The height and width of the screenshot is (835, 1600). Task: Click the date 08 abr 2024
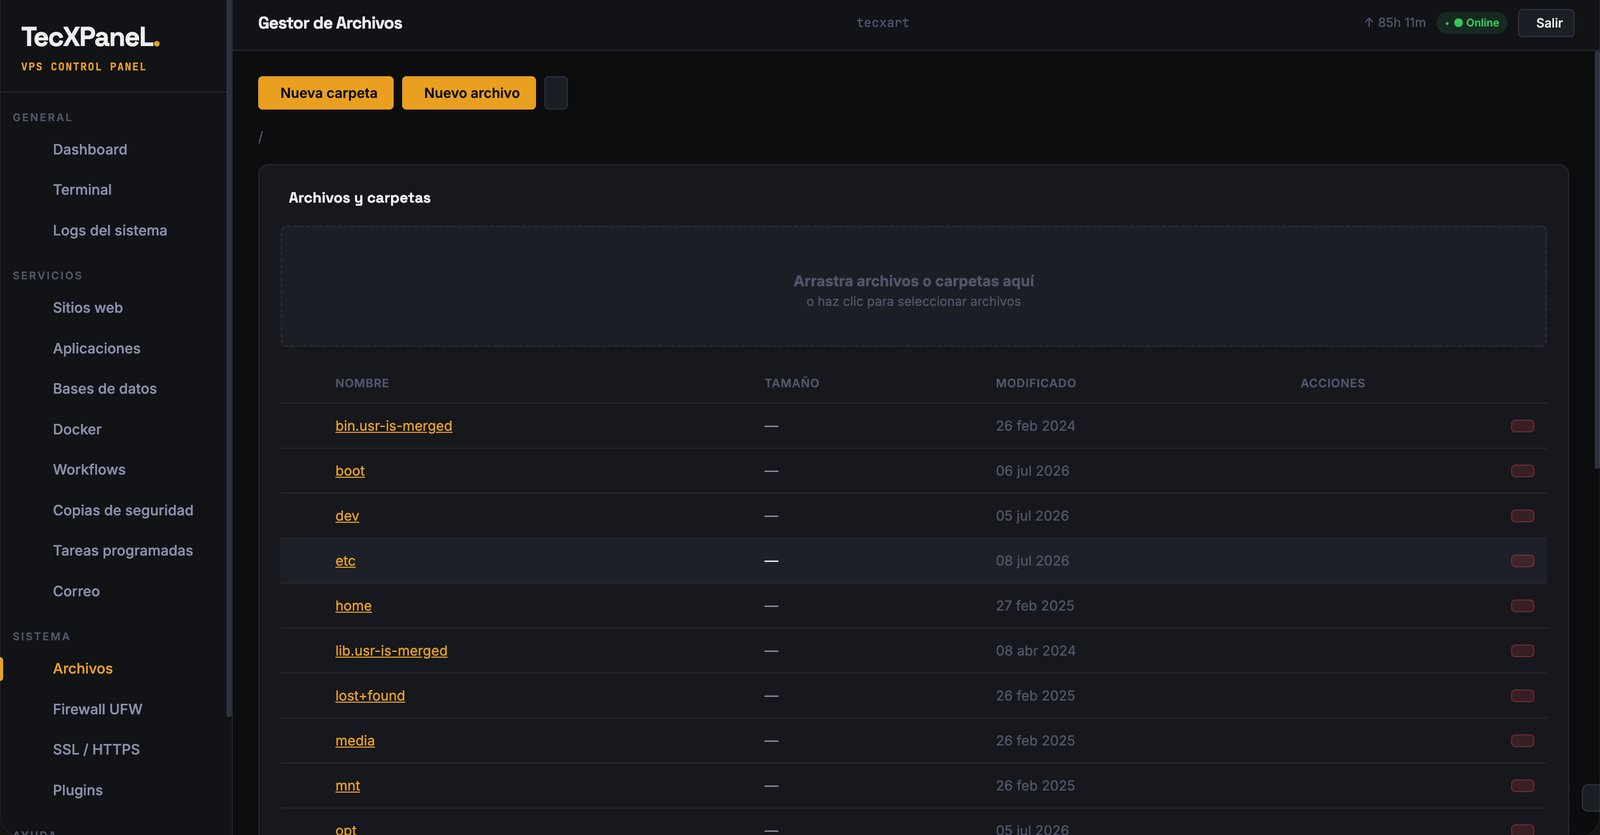(x=1036, y=651)
